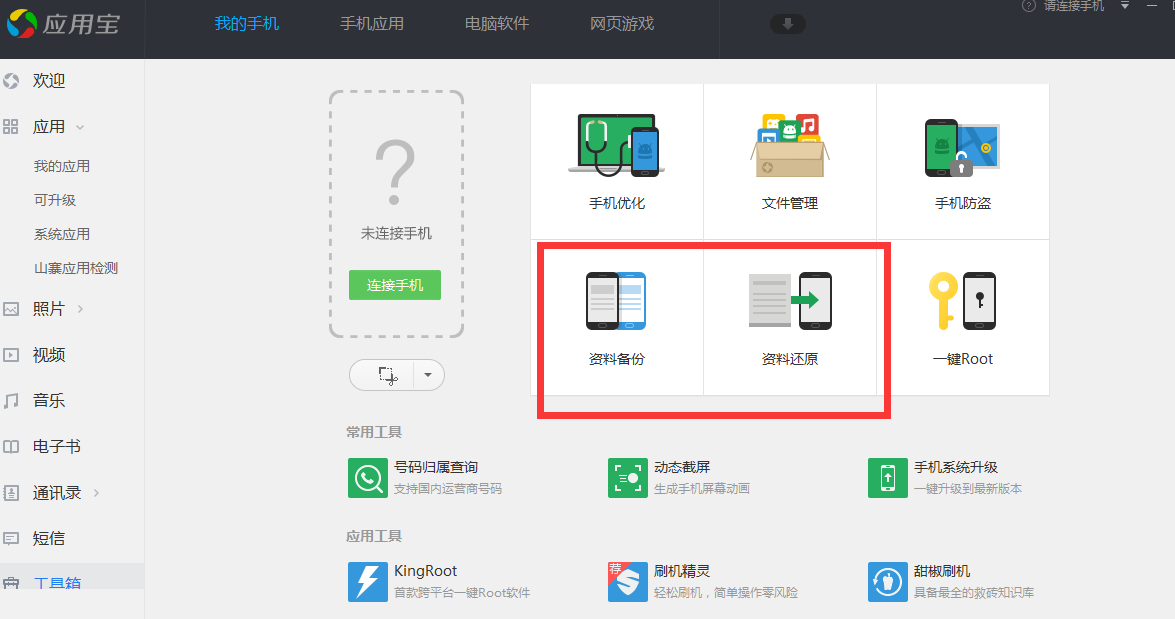This screenshot has width=1175, height=619.
Task: Click the 手机系统升级 upgrade icon
Action: pos(887,478)
